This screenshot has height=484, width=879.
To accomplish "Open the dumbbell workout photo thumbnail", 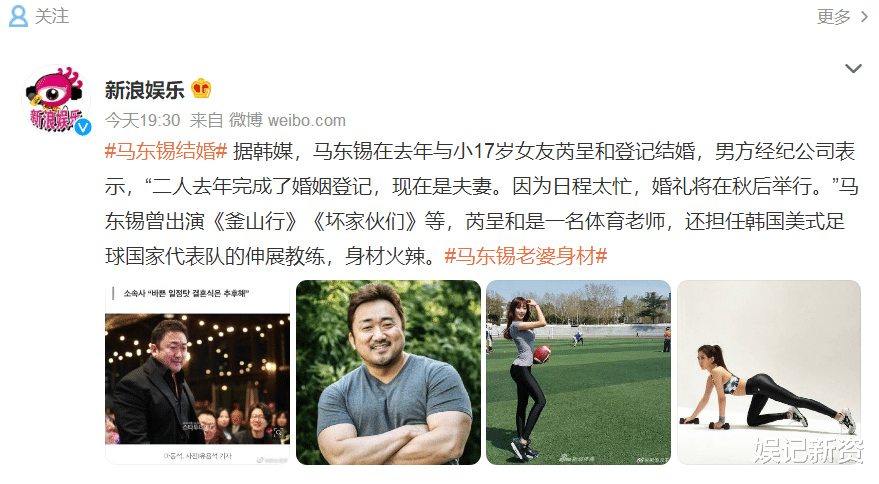I will pyautogui.click(x=769, y=372).
